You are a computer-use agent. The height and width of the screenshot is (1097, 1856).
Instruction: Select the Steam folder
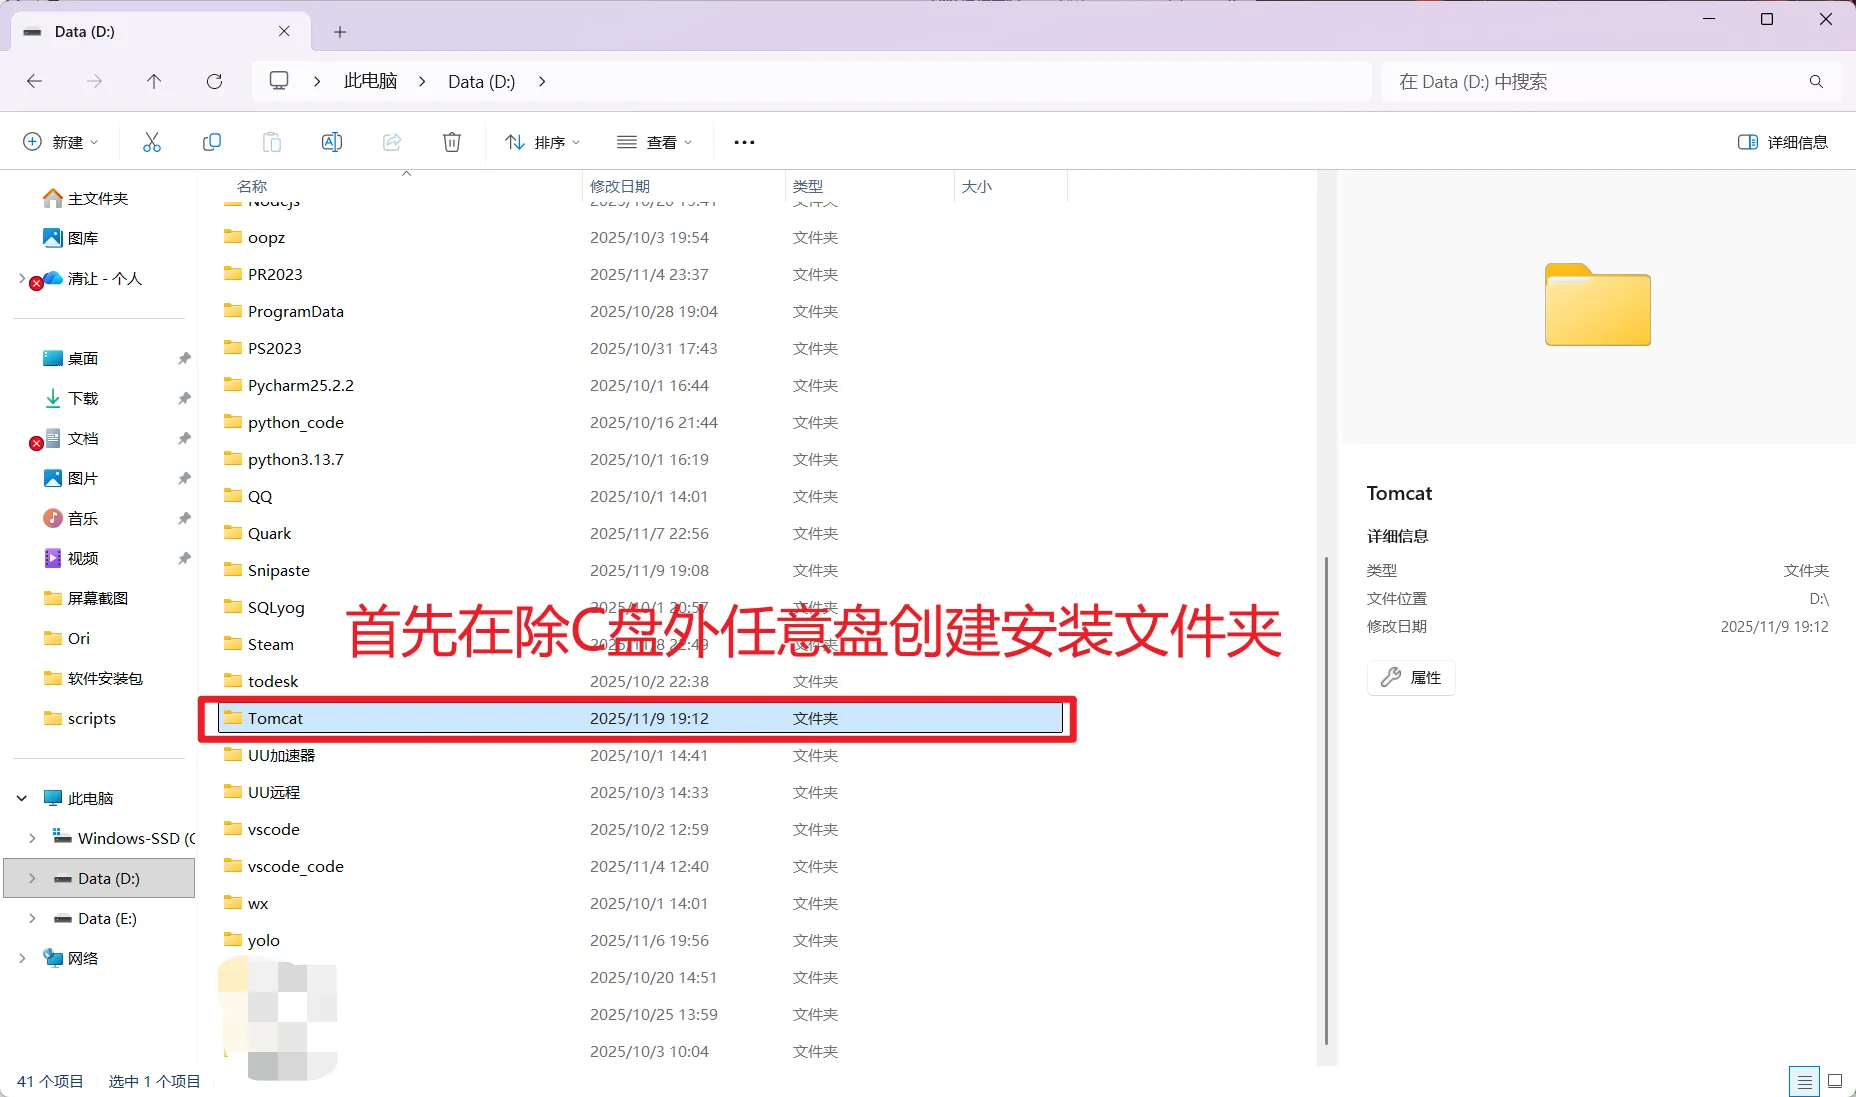258,644
